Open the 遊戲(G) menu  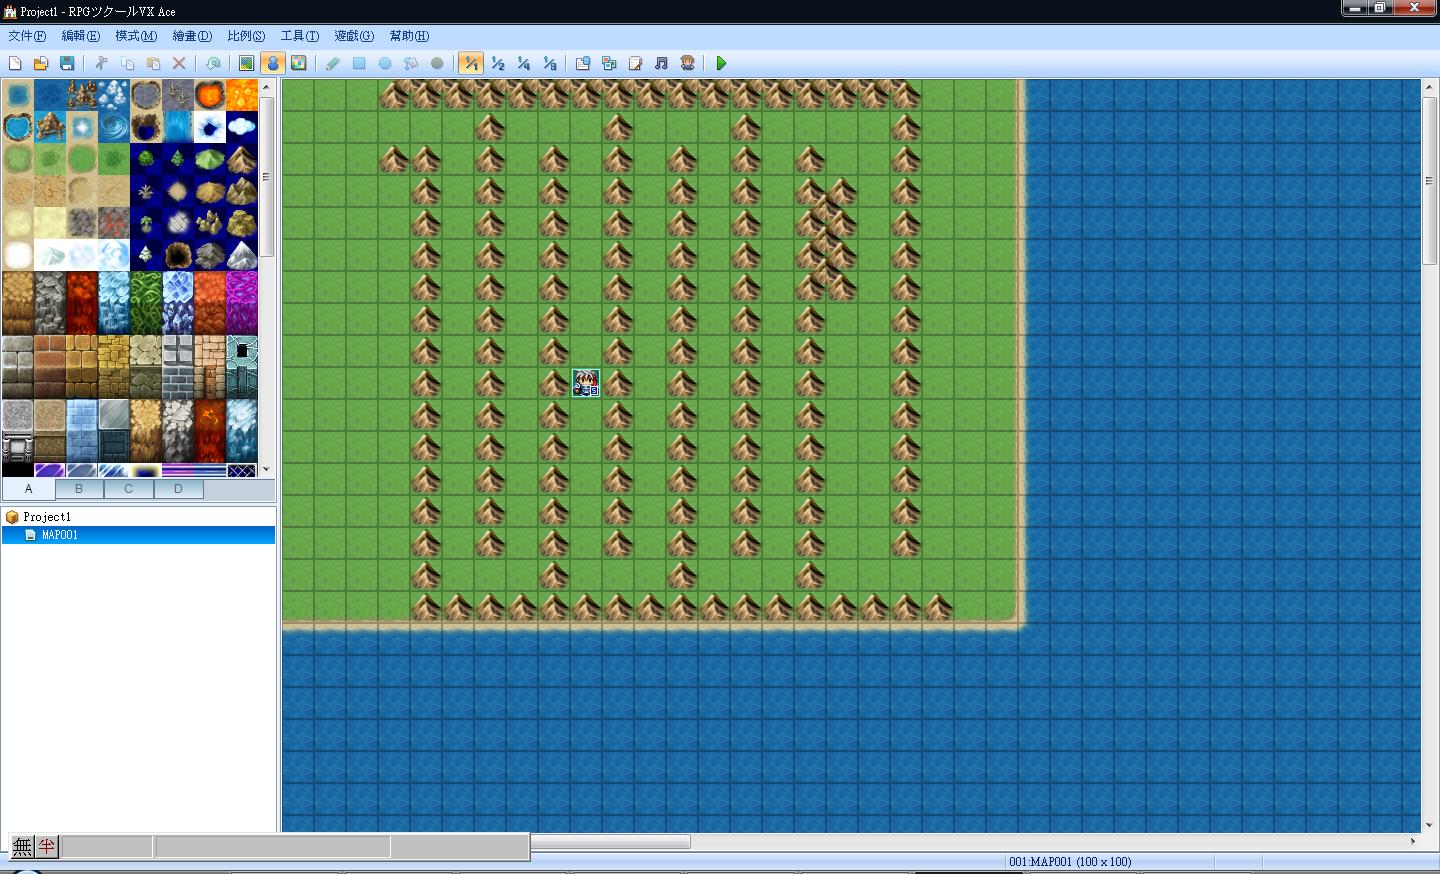(x=354, y=36)
